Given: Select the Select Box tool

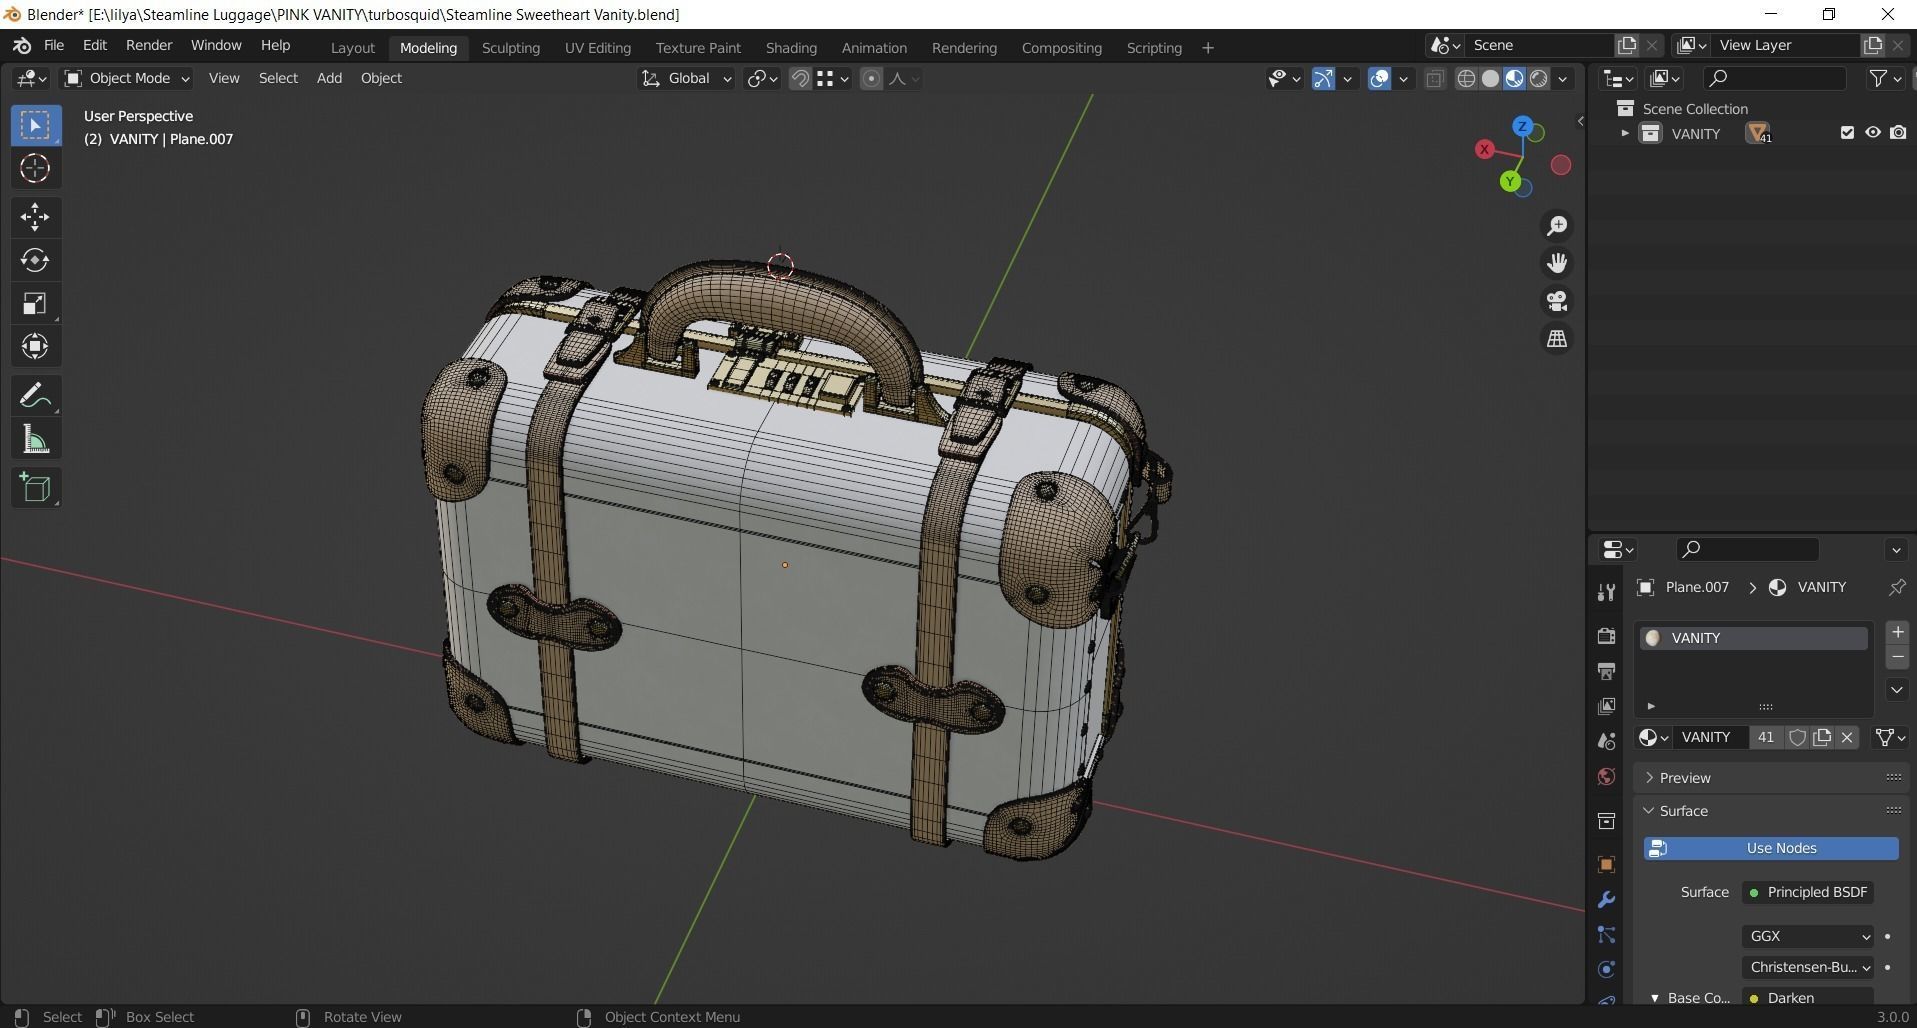Looking at the screenshot, I should coord(35,125).
